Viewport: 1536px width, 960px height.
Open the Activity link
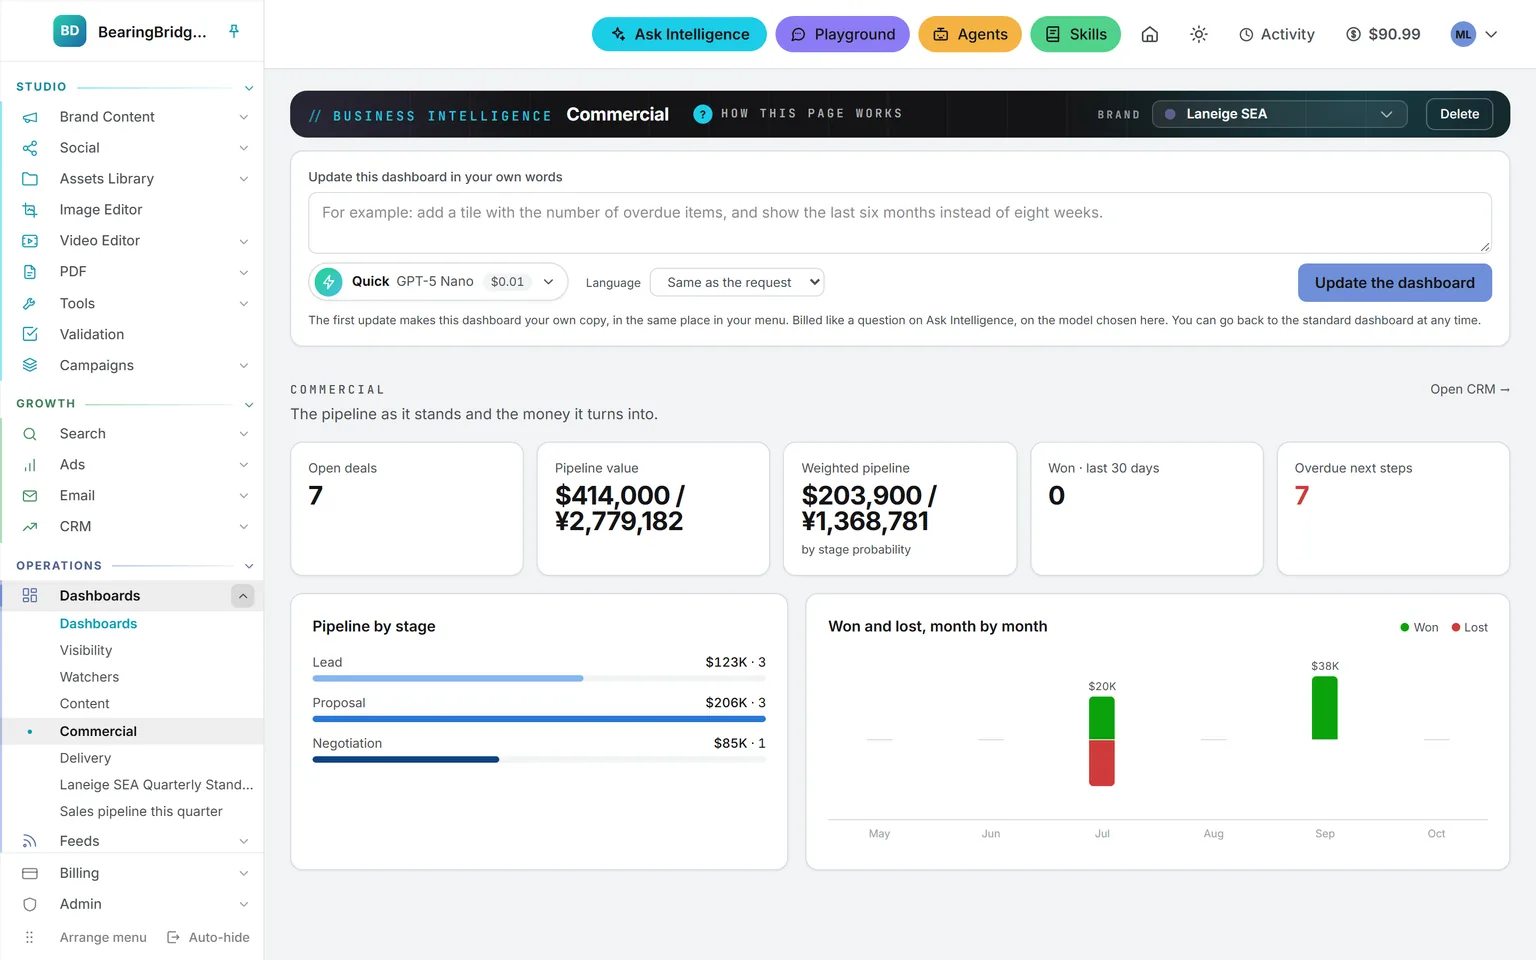(x=1276, y=34)
